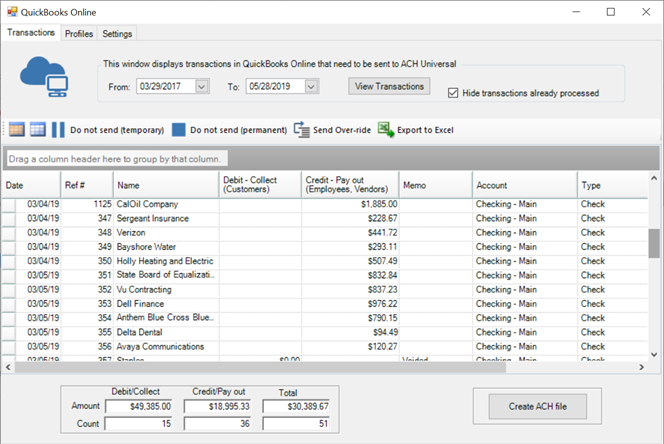Click the blue grid view icon
Screen dimensions: 664x444
[38, 129]
